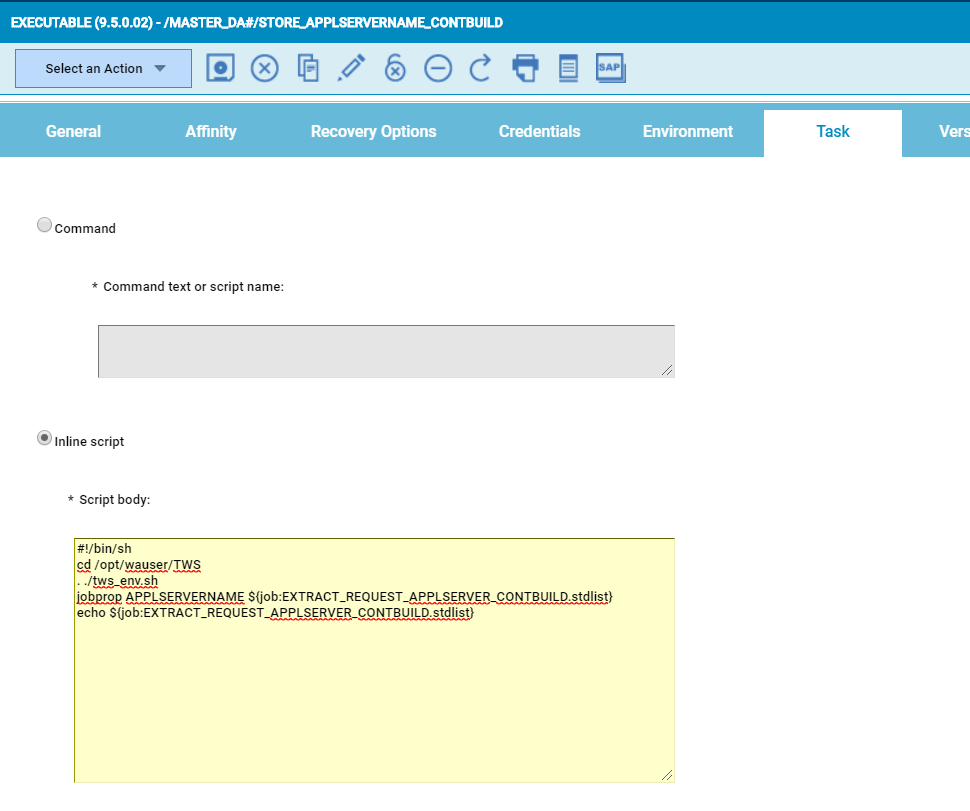Screen dimensions: 970x811
Task: Open the Affinity tab
Action: tap(211, 132)
